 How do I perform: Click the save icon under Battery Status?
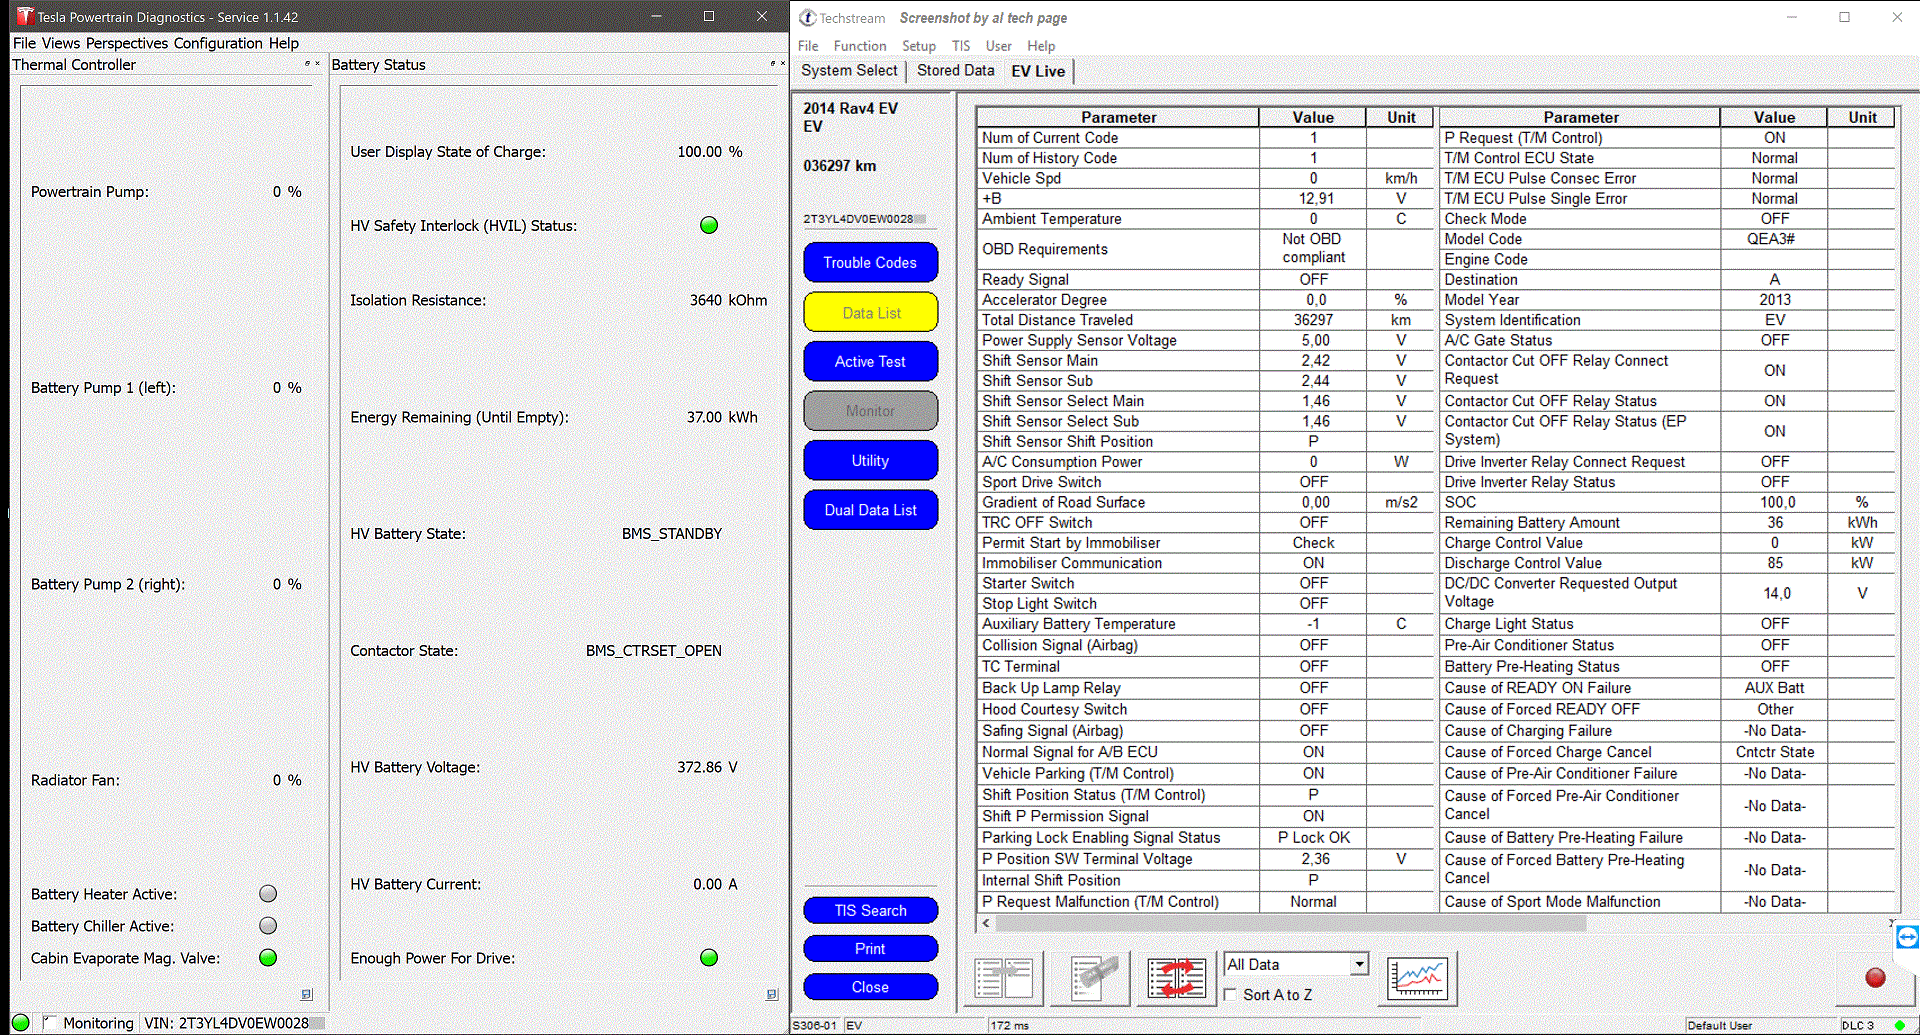click(x=772, y=994)
